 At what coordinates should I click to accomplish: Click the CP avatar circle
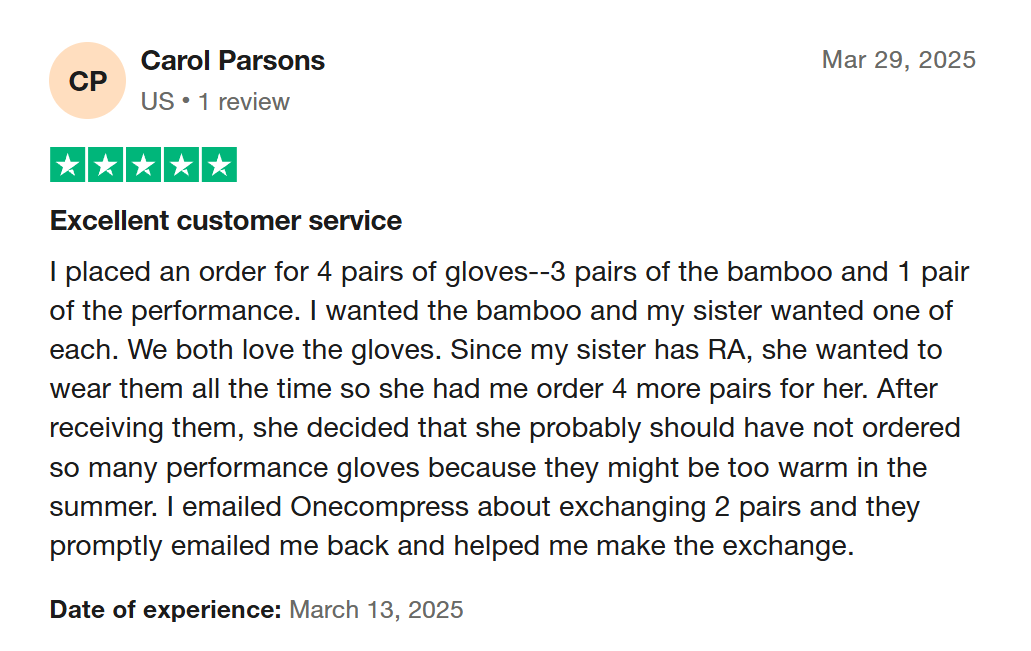(x=87, y=81)
